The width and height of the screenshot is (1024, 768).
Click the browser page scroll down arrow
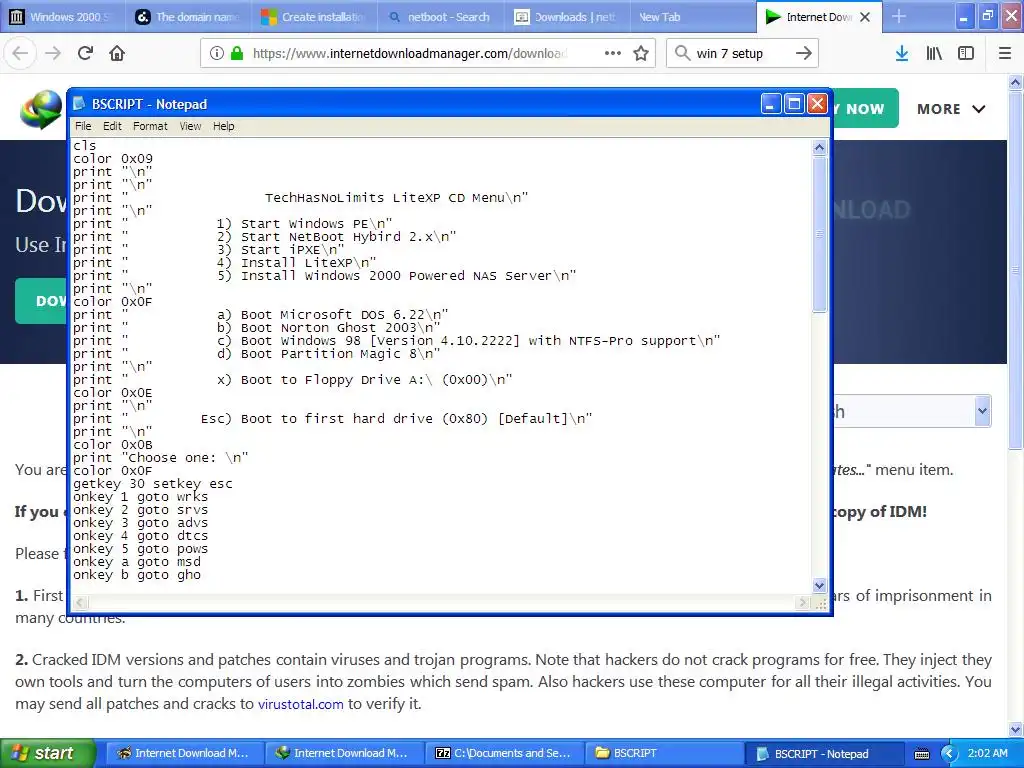(1016, 729)
